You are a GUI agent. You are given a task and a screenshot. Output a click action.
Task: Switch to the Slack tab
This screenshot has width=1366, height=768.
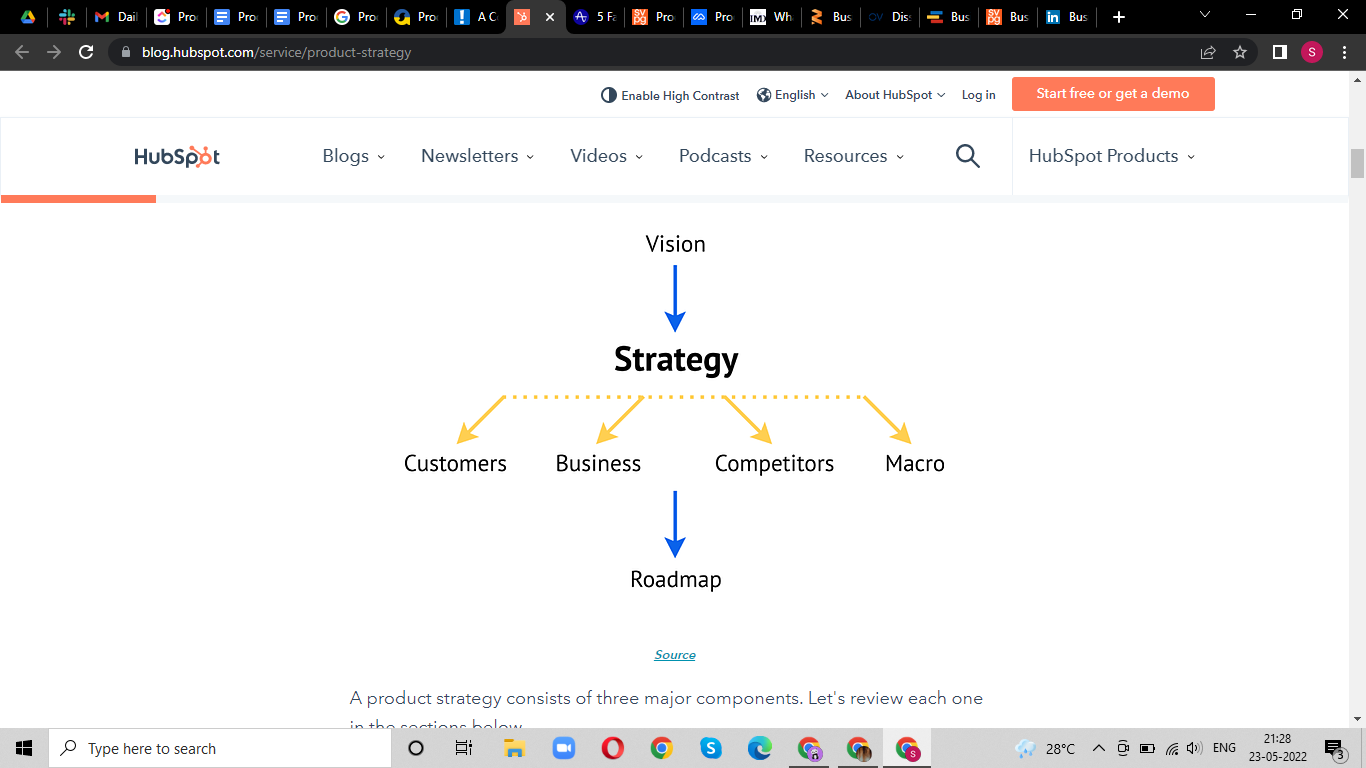[x=67, y=17]
